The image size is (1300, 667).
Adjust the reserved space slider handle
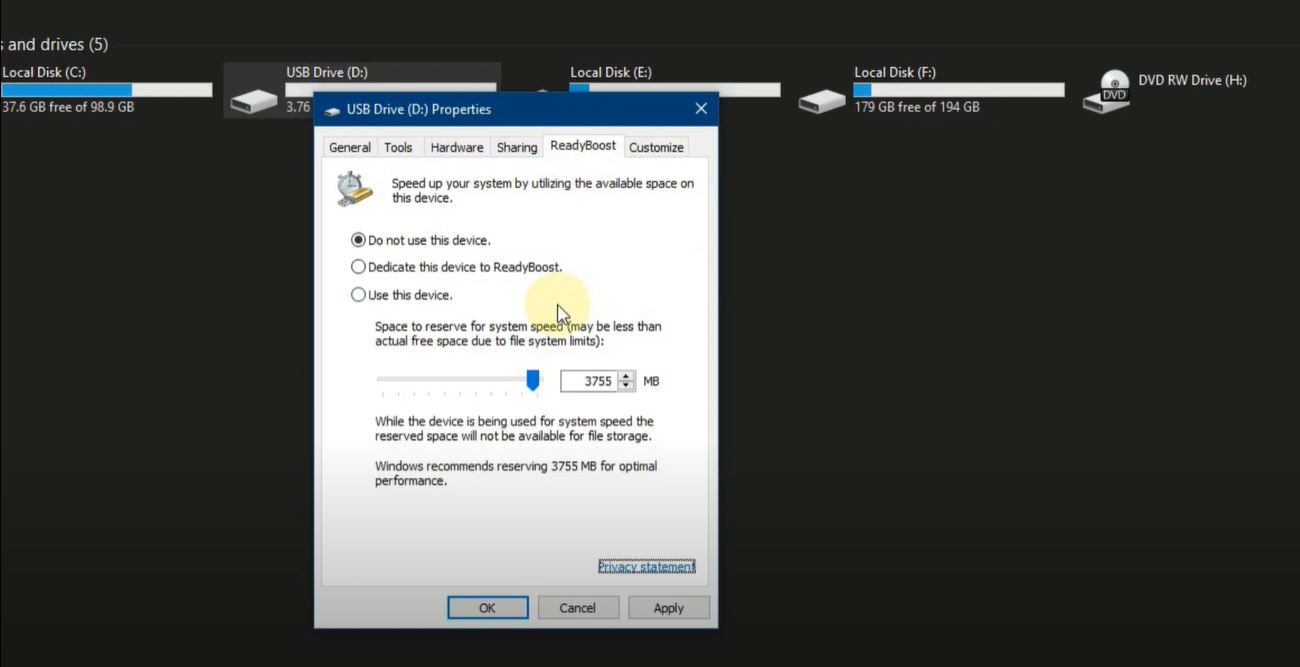(533, 380)
